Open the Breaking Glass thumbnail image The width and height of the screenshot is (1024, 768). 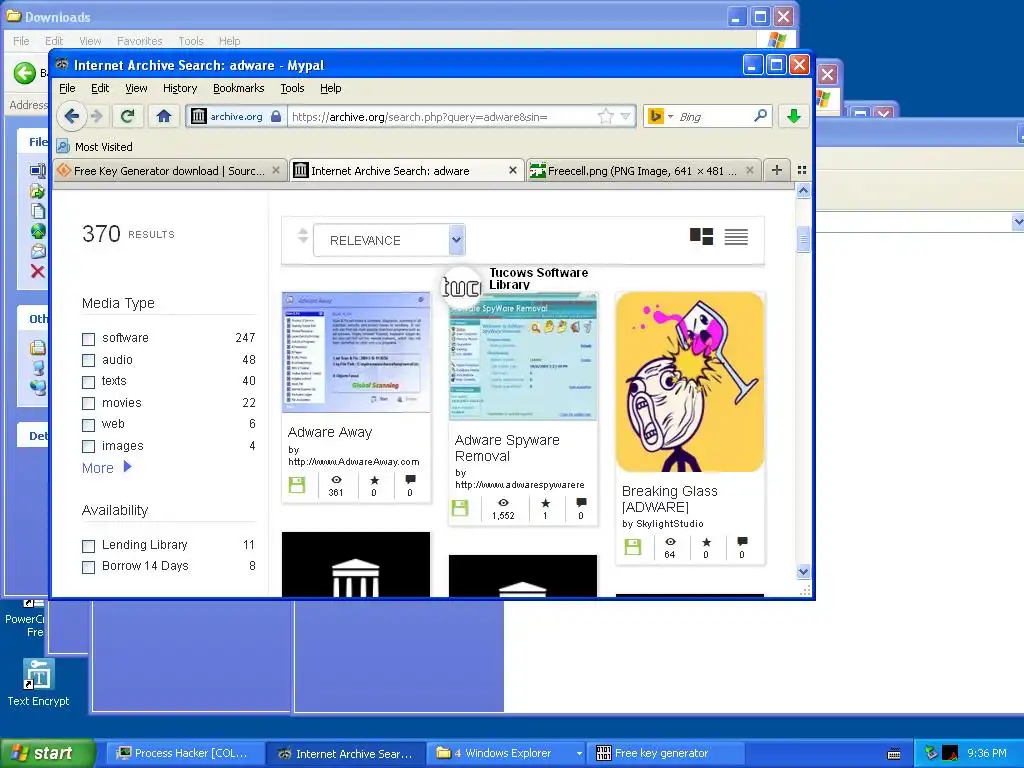(x=690, y=382)
